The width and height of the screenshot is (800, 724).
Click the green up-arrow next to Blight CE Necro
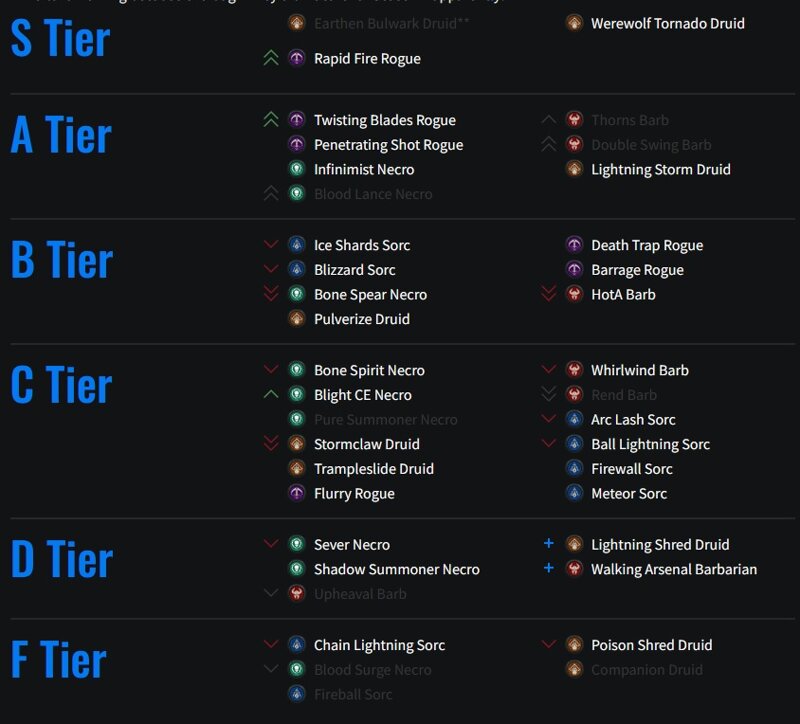pyautogui.click(x=271, y=394)
